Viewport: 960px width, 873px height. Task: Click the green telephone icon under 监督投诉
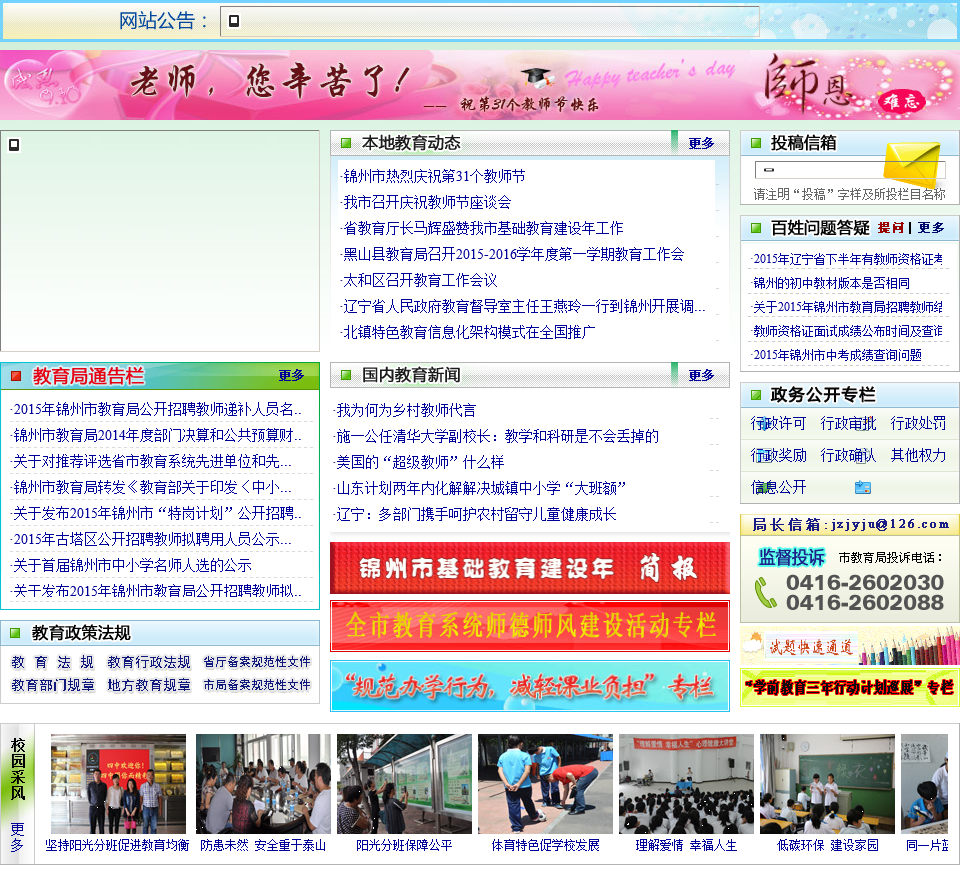click(x=766, y=591)
